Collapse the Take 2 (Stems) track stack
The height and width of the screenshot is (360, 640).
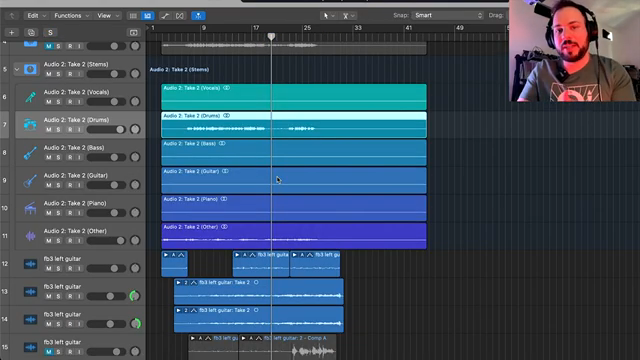17,69
